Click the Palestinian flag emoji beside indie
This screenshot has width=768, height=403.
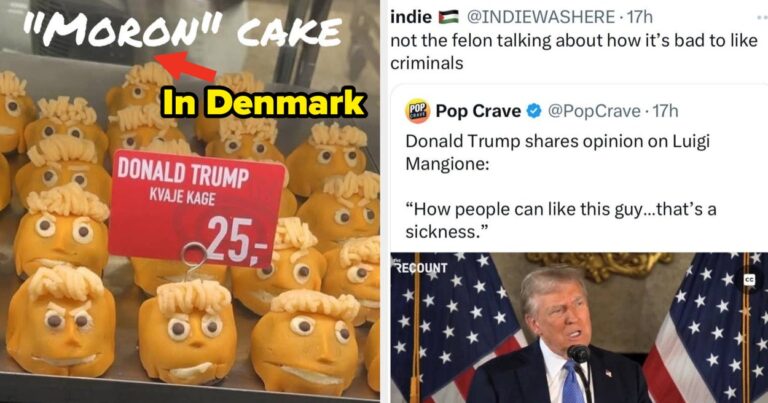pyautogui.click(x=448, y=17)
